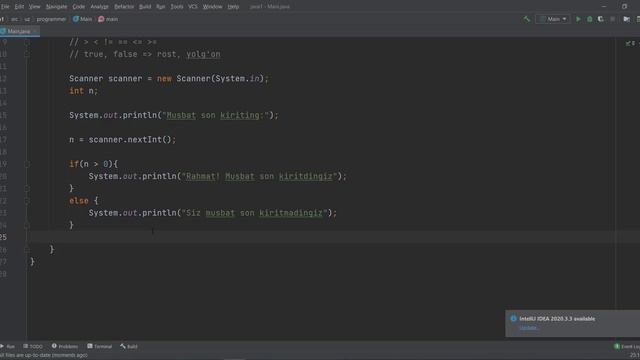This screenshot has width=640, height=360.
Task: Click the "Rahmat! Musbat son kiritdingiz" string
Action: click(260, 176)
